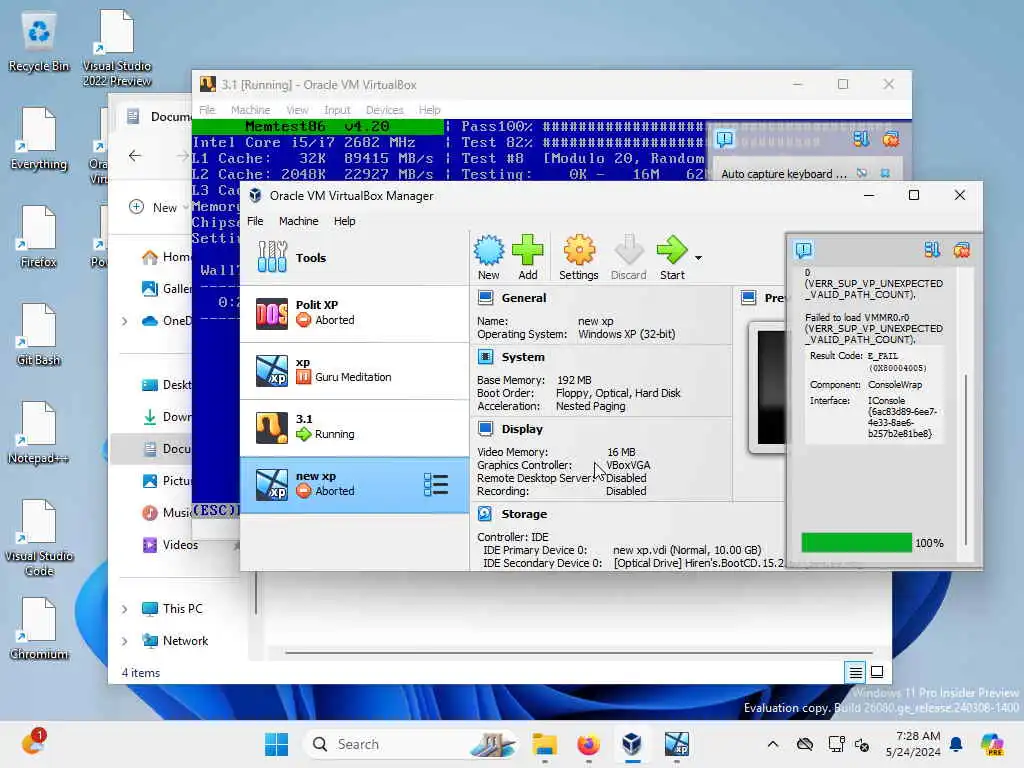Click the Discard toolbar button
The height and width of the screenshot is (768, 1024).
(628, 257)
